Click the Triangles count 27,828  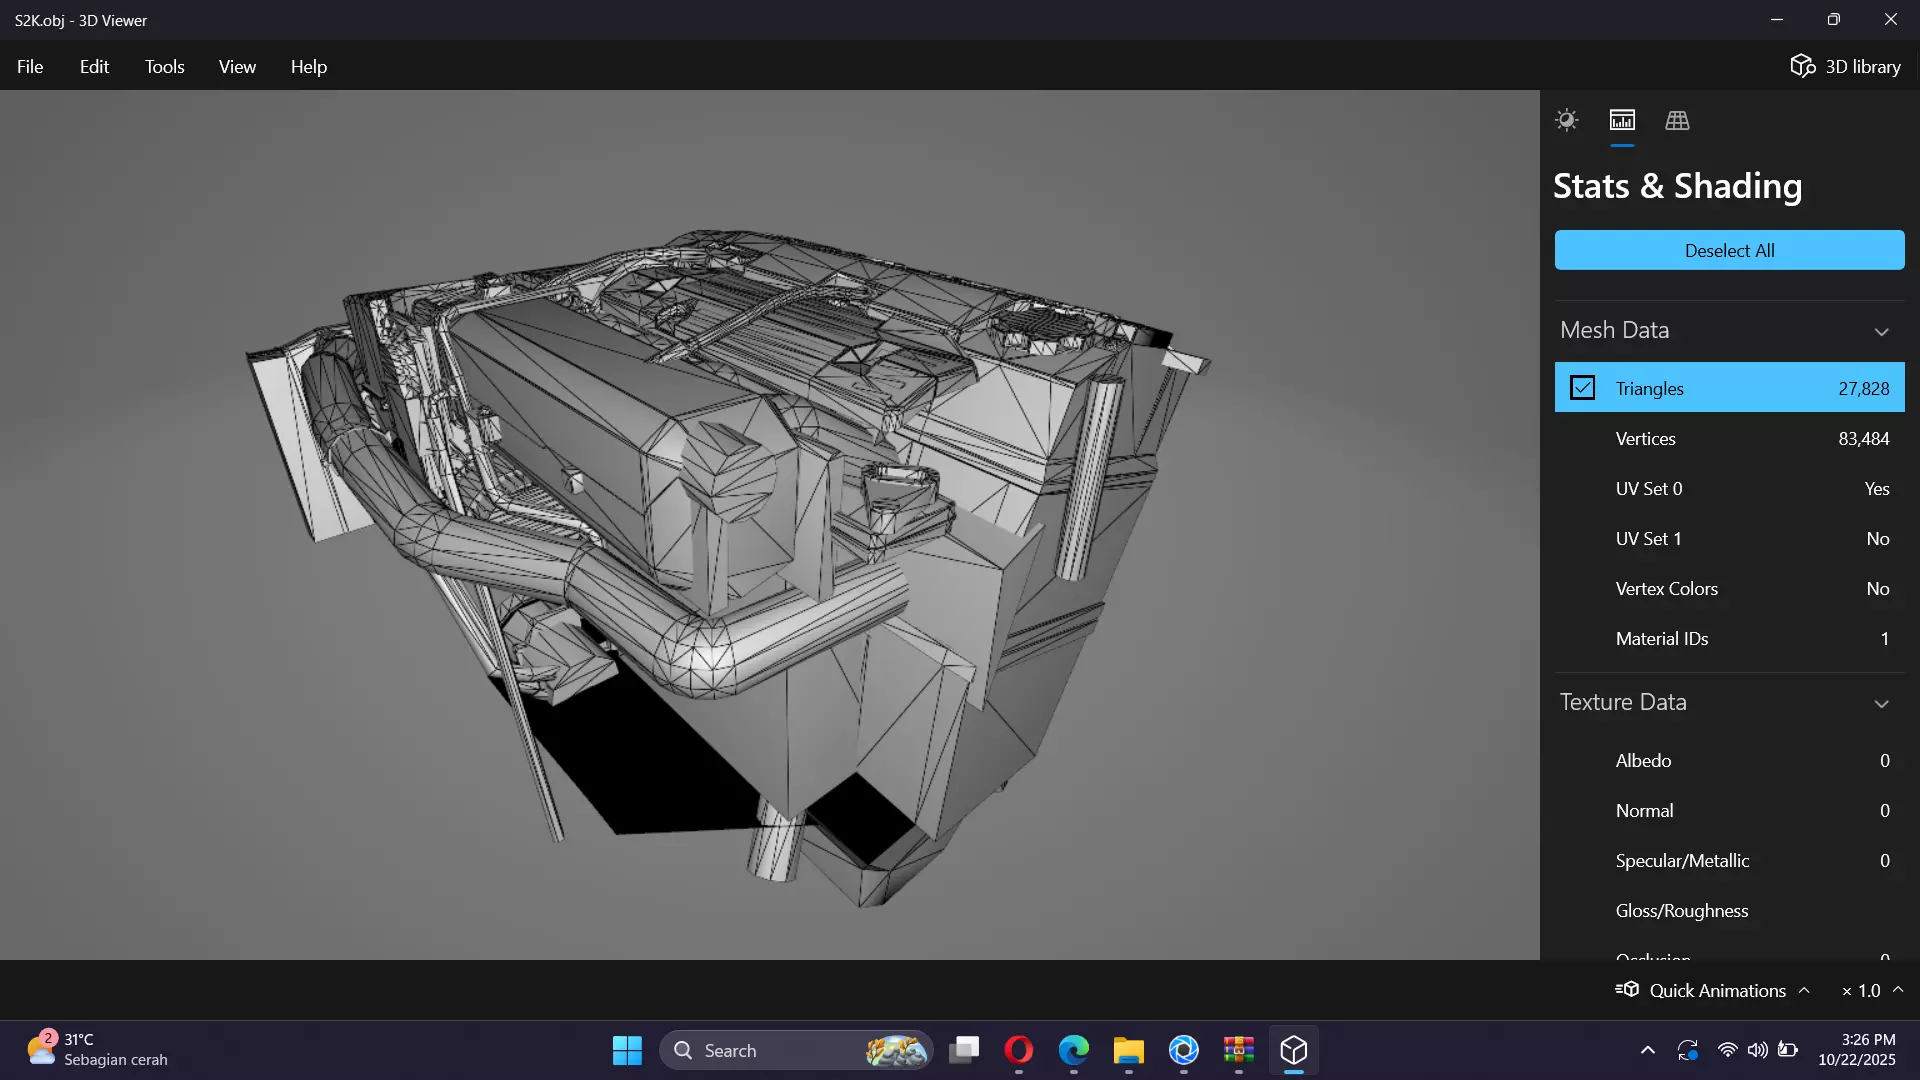tap(1864, 388)
